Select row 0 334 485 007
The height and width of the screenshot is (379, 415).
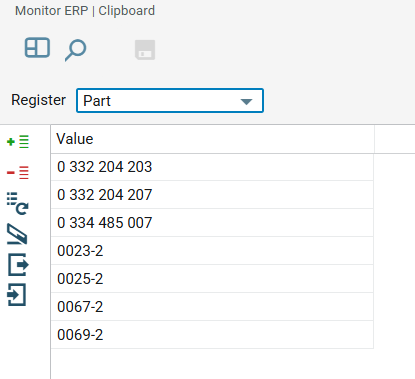tap(212, 223)
